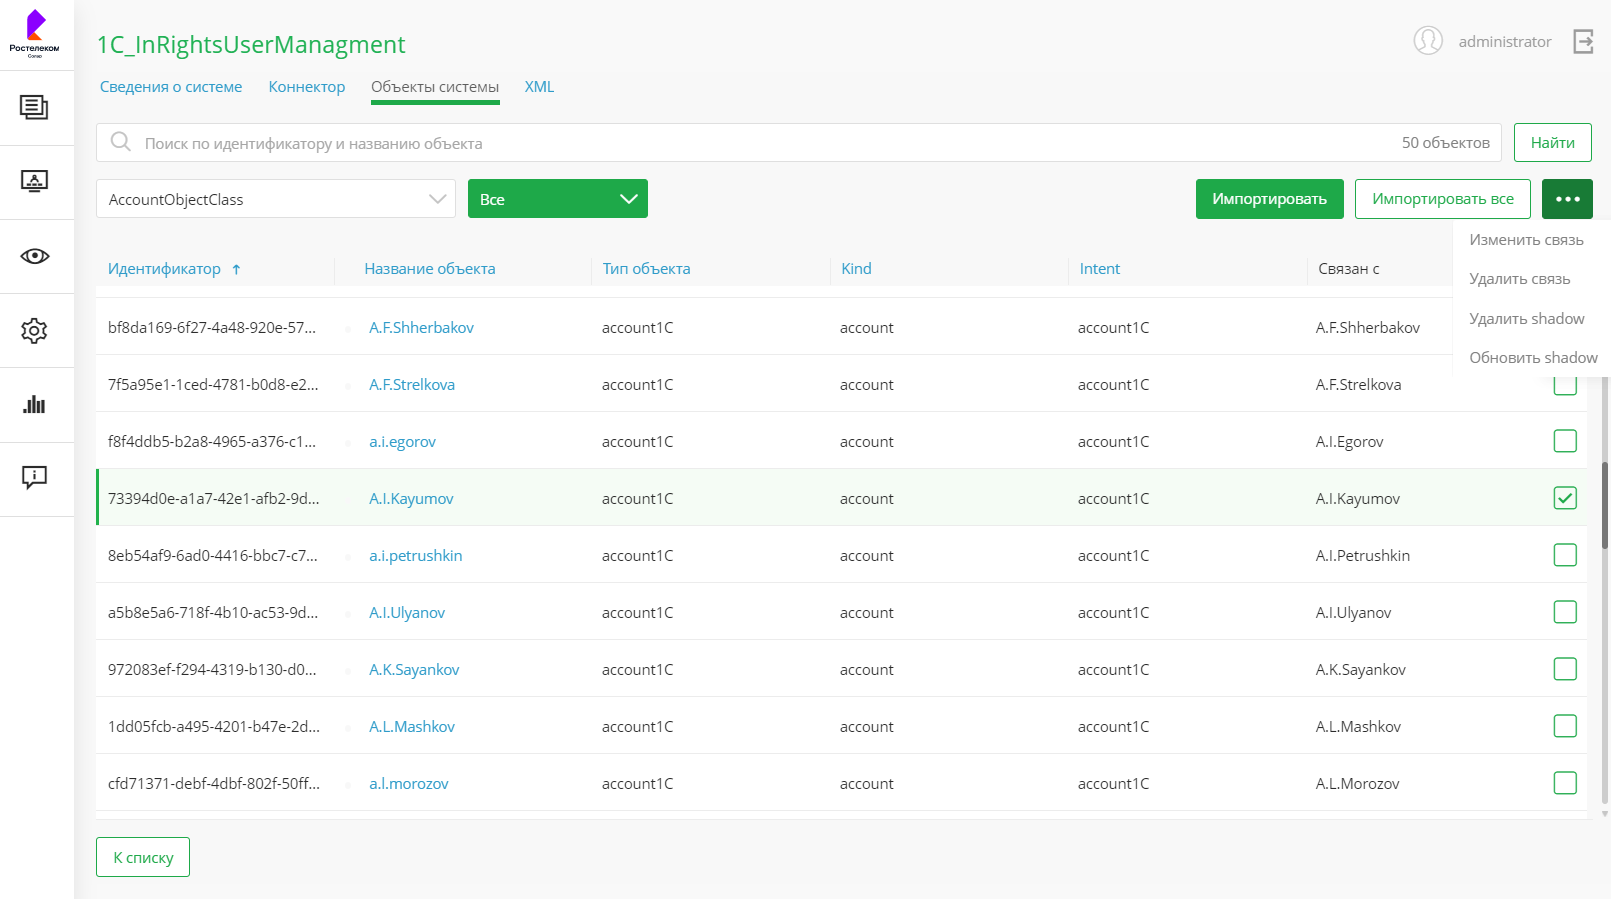Open the A.L.Mashkov object link

pos(412,727)
